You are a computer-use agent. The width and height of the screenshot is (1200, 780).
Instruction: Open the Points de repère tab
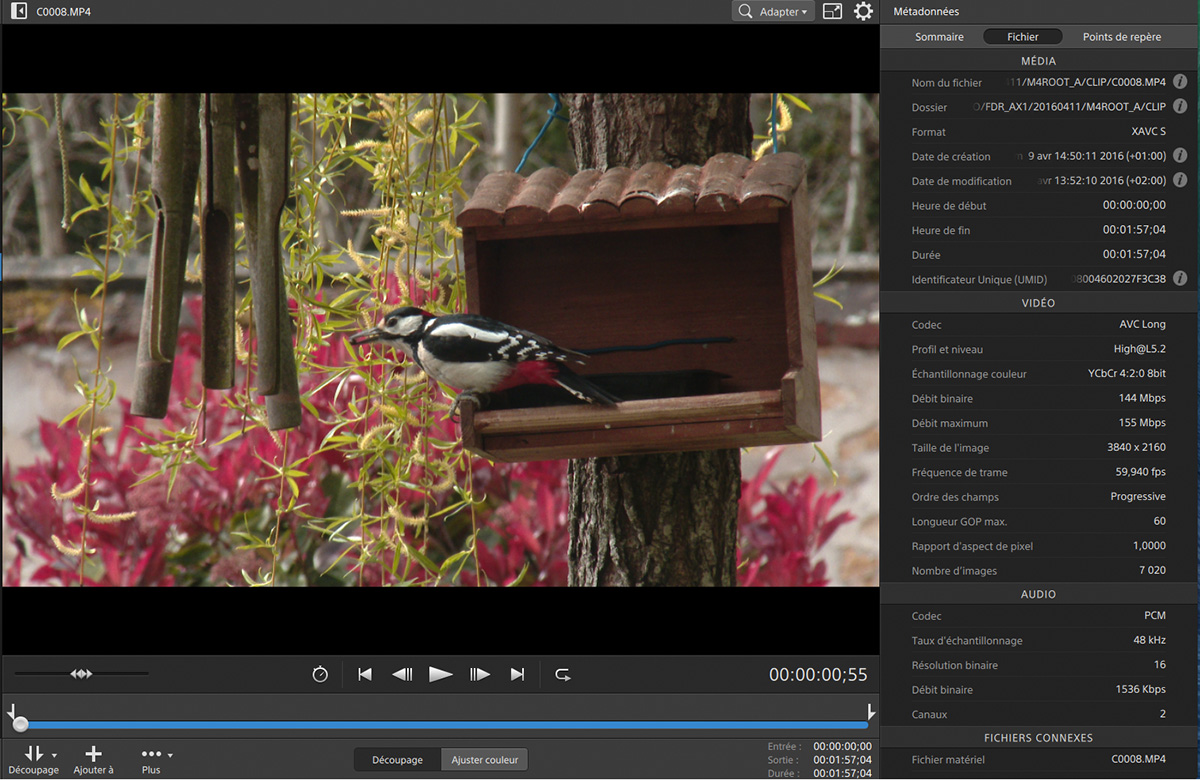point(1122,37)
